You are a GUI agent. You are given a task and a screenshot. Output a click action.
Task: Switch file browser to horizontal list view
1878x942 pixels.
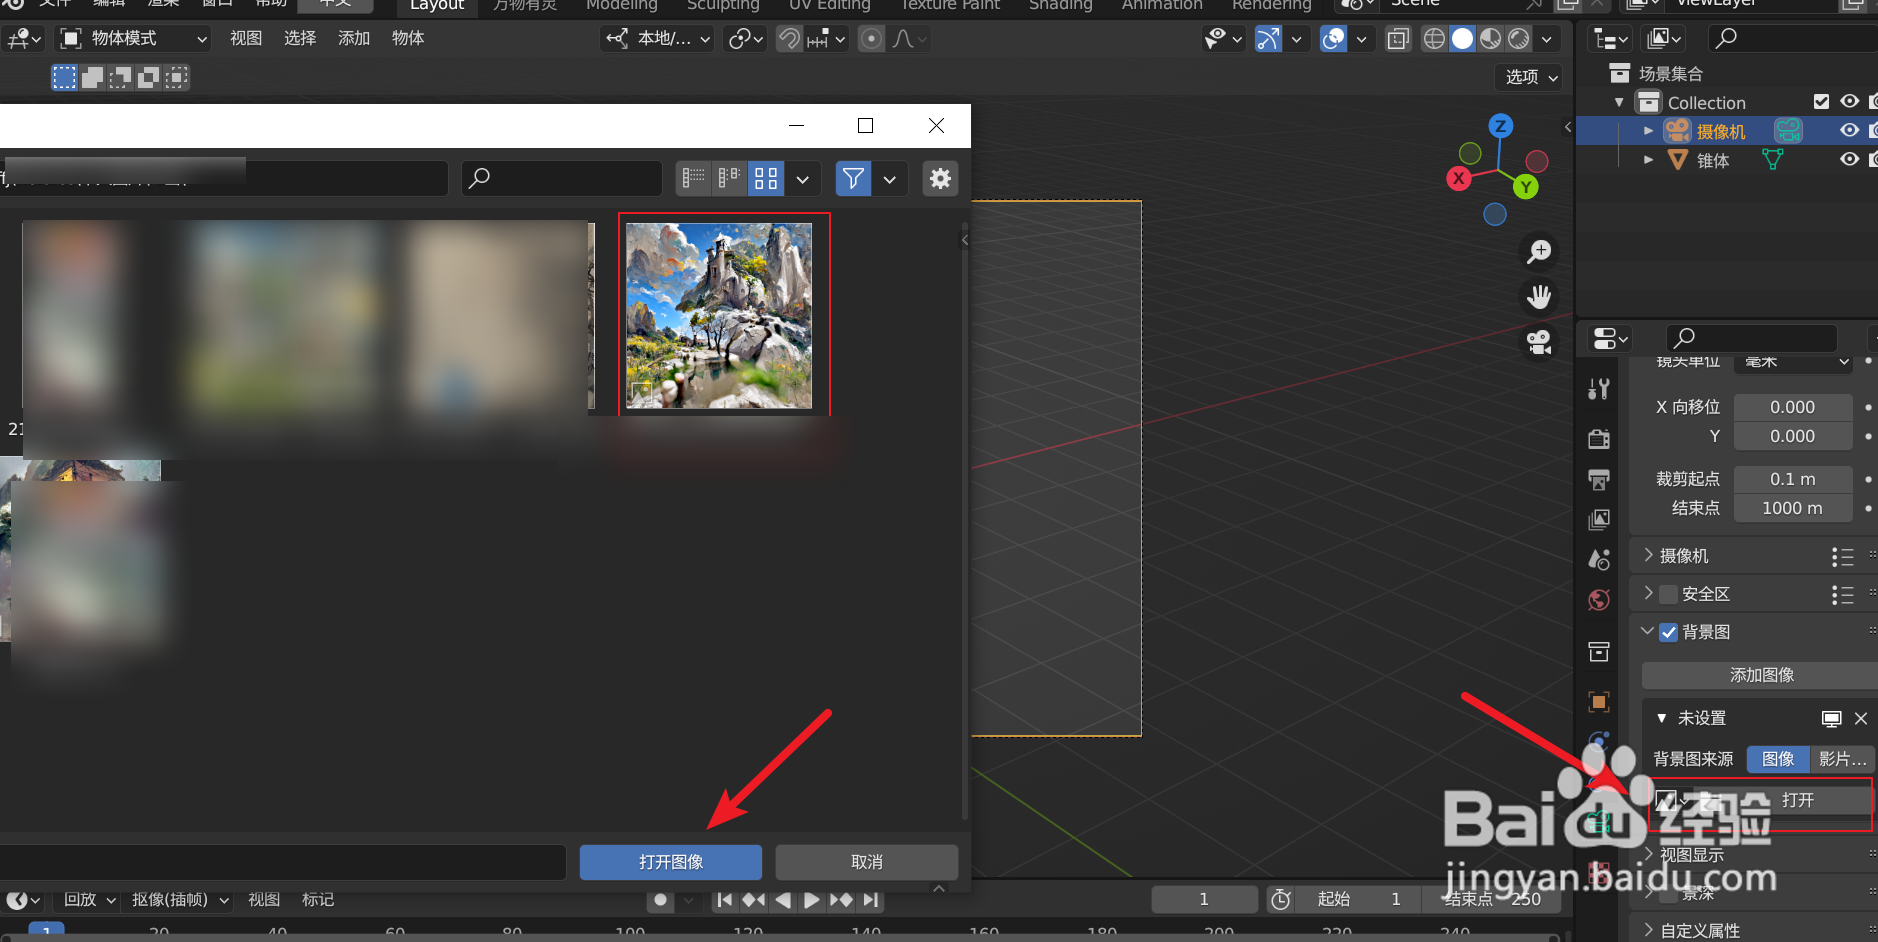point(730,178)
